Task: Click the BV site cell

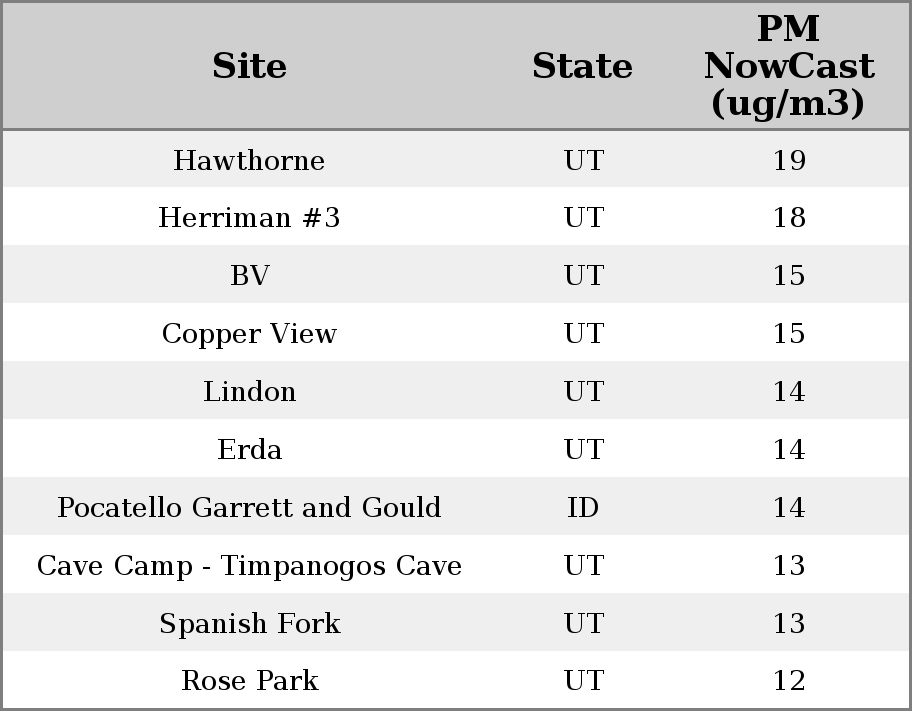Action: pyautogui.click(x=249, y=276)
